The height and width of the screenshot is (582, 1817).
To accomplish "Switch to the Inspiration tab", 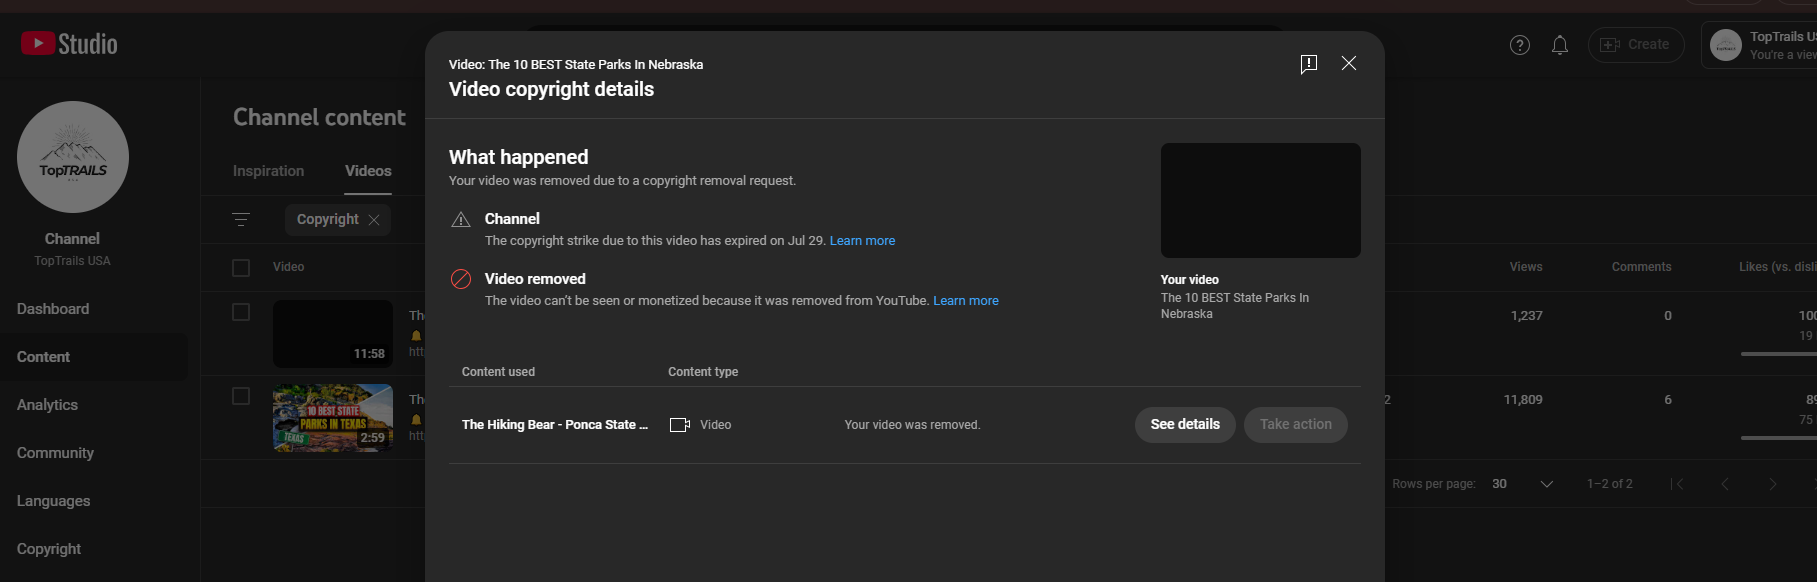I will pos(268,171).
